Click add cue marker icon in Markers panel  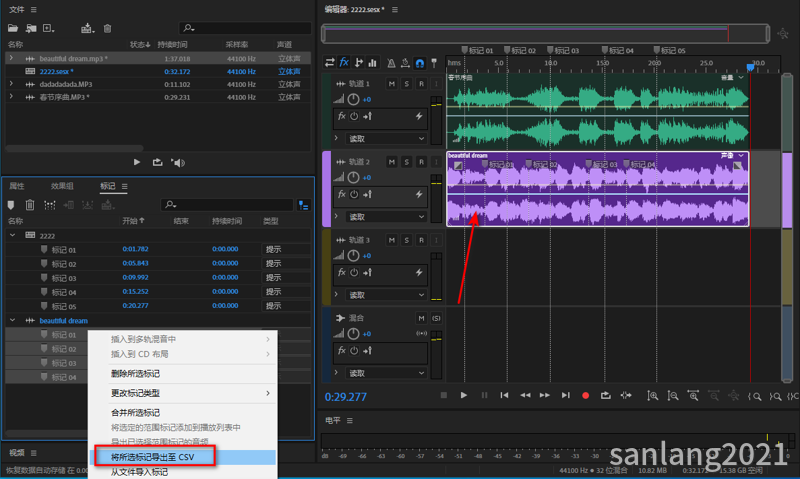pos(11,205)
